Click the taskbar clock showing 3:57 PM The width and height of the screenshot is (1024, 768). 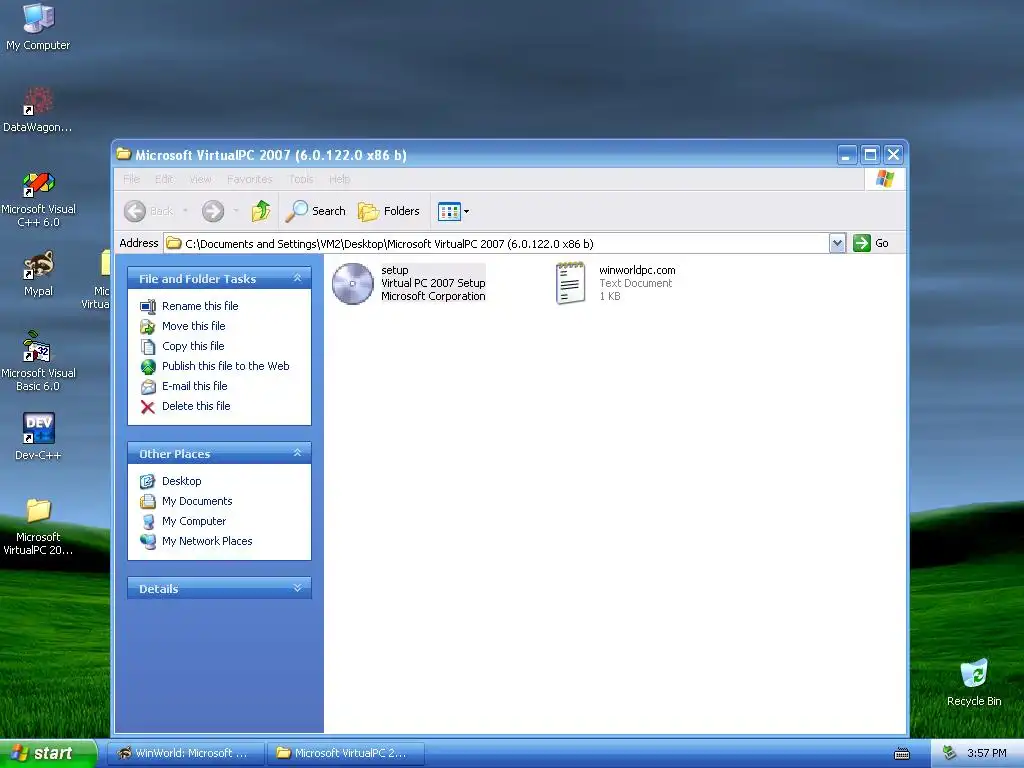coord(987,754)
